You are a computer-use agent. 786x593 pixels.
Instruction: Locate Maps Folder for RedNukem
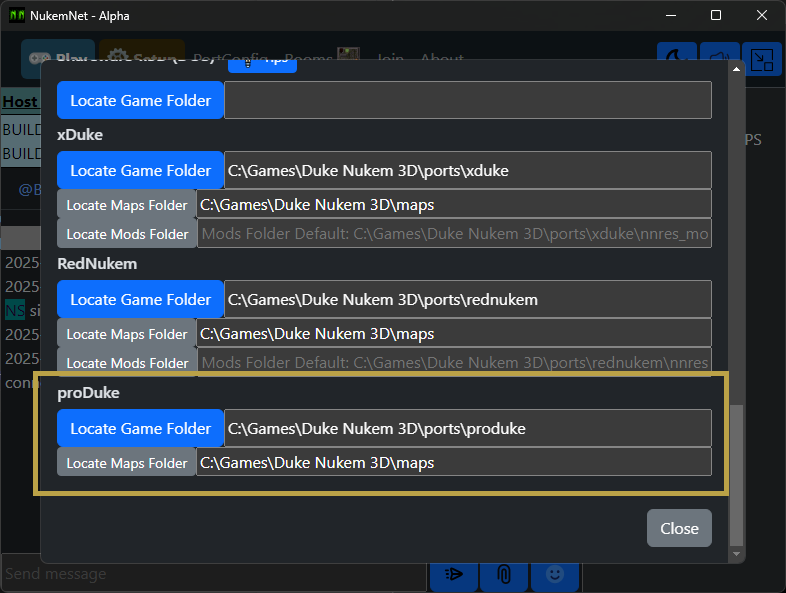coord(126,334)
